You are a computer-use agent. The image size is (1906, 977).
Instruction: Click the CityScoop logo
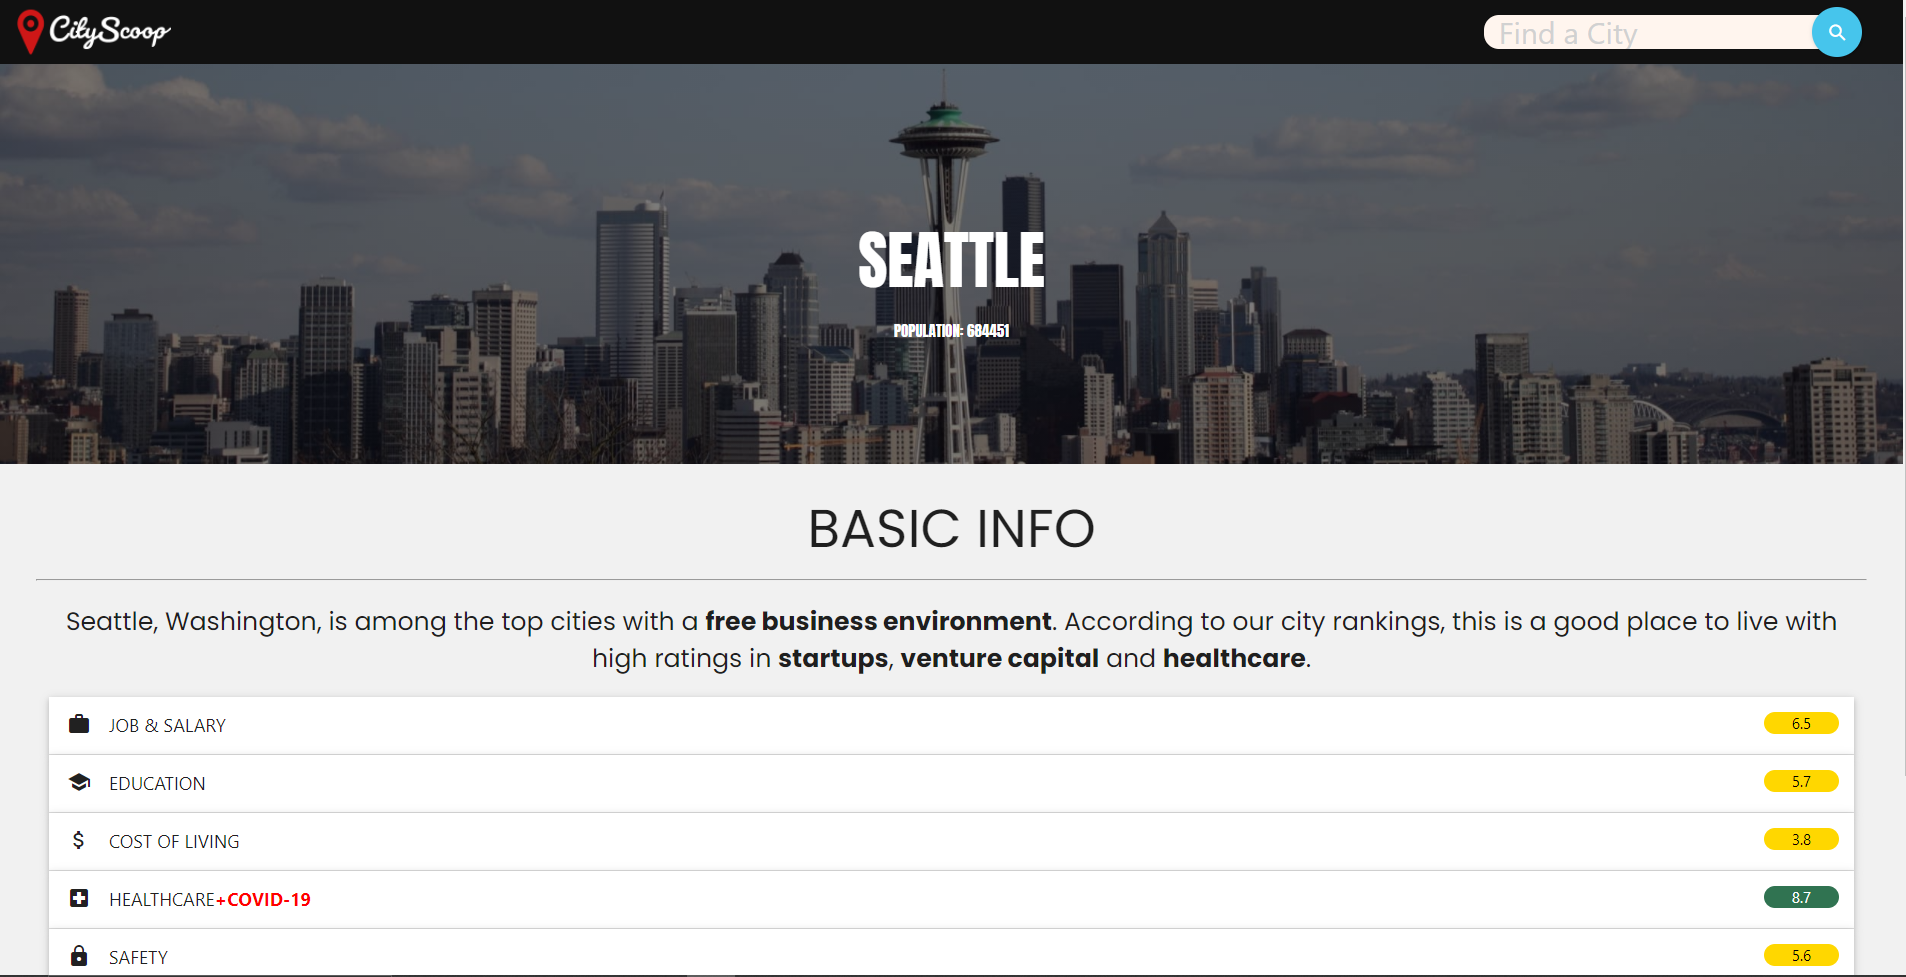pyautogui.click(x=94, y=31)
